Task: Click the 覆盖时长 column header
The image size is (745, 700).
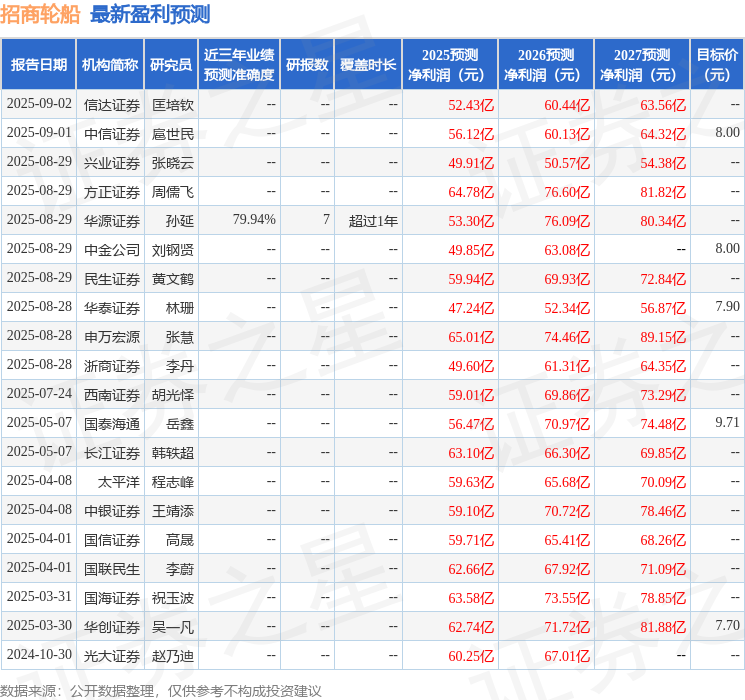Action: pos(368,65)
